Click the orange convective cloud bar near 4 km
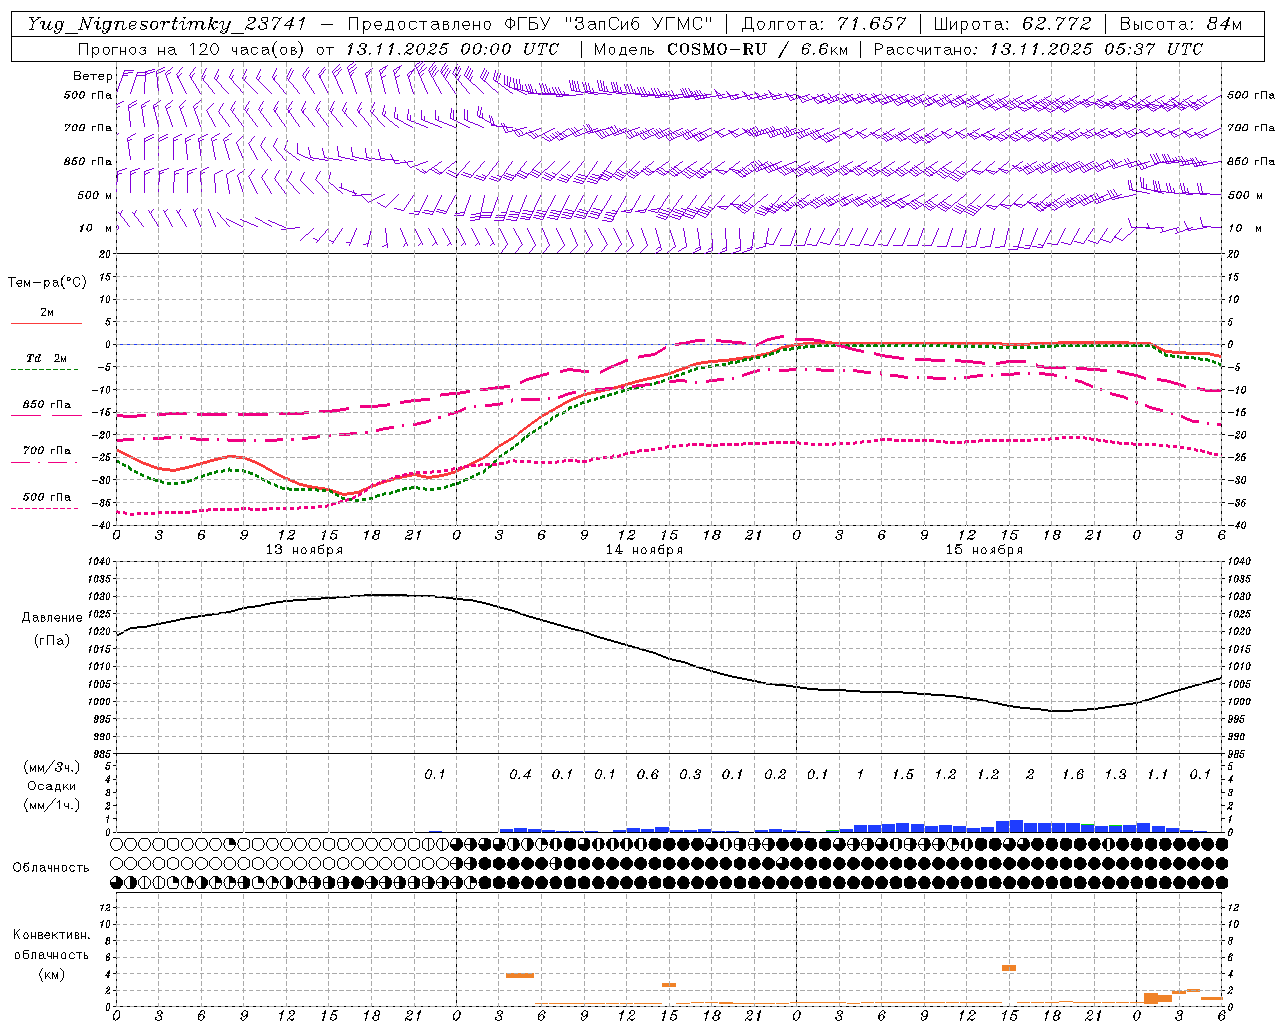 (x=520, y=975)
